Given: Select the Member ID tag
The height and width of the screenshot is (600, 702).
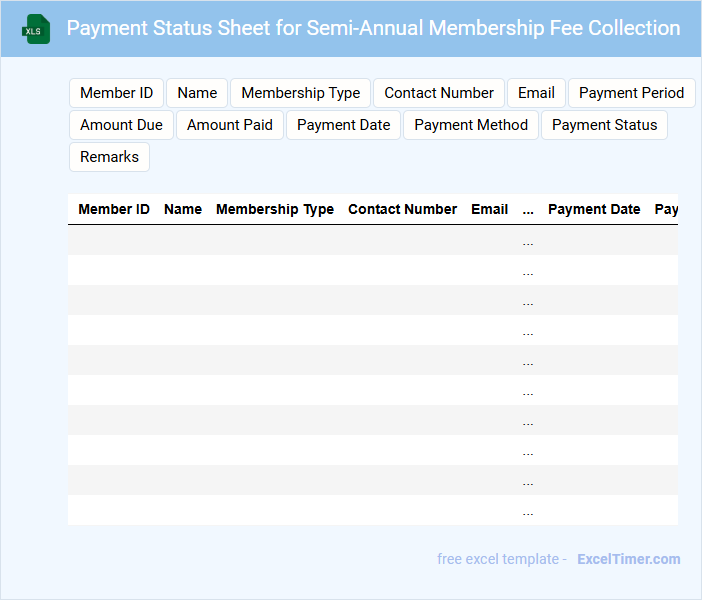Looking at the screenshot, I should pos(116,93).
